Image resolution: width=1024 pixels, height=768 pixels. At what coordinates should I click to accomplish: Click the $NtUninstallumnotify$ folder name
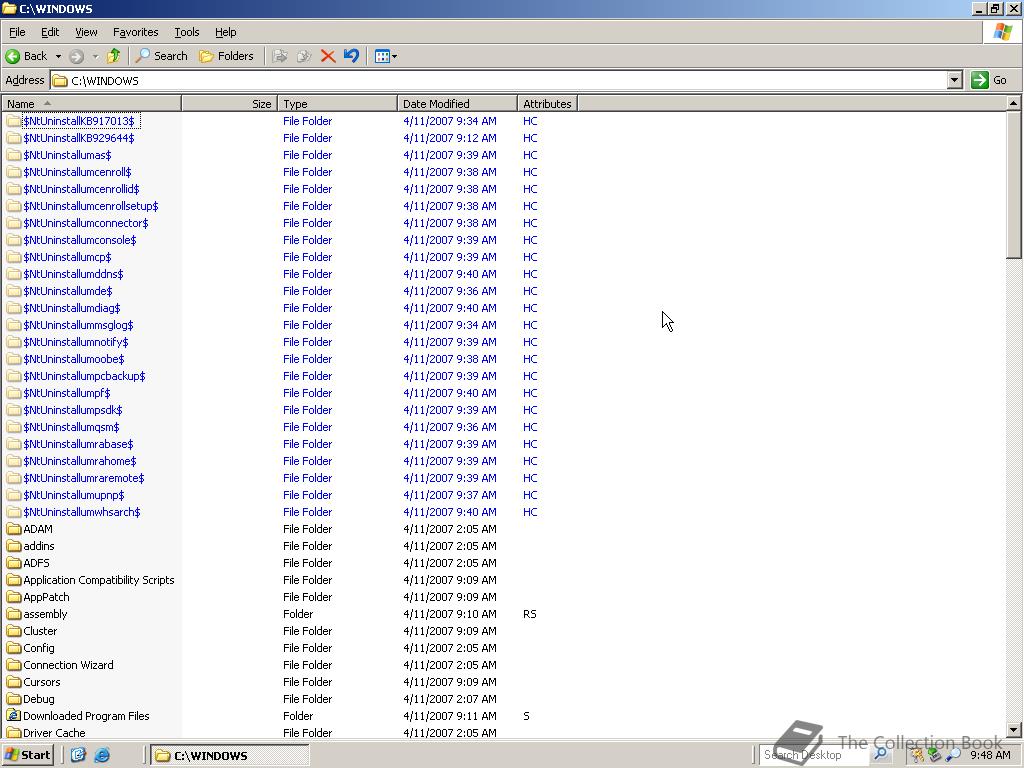(76, 342)
